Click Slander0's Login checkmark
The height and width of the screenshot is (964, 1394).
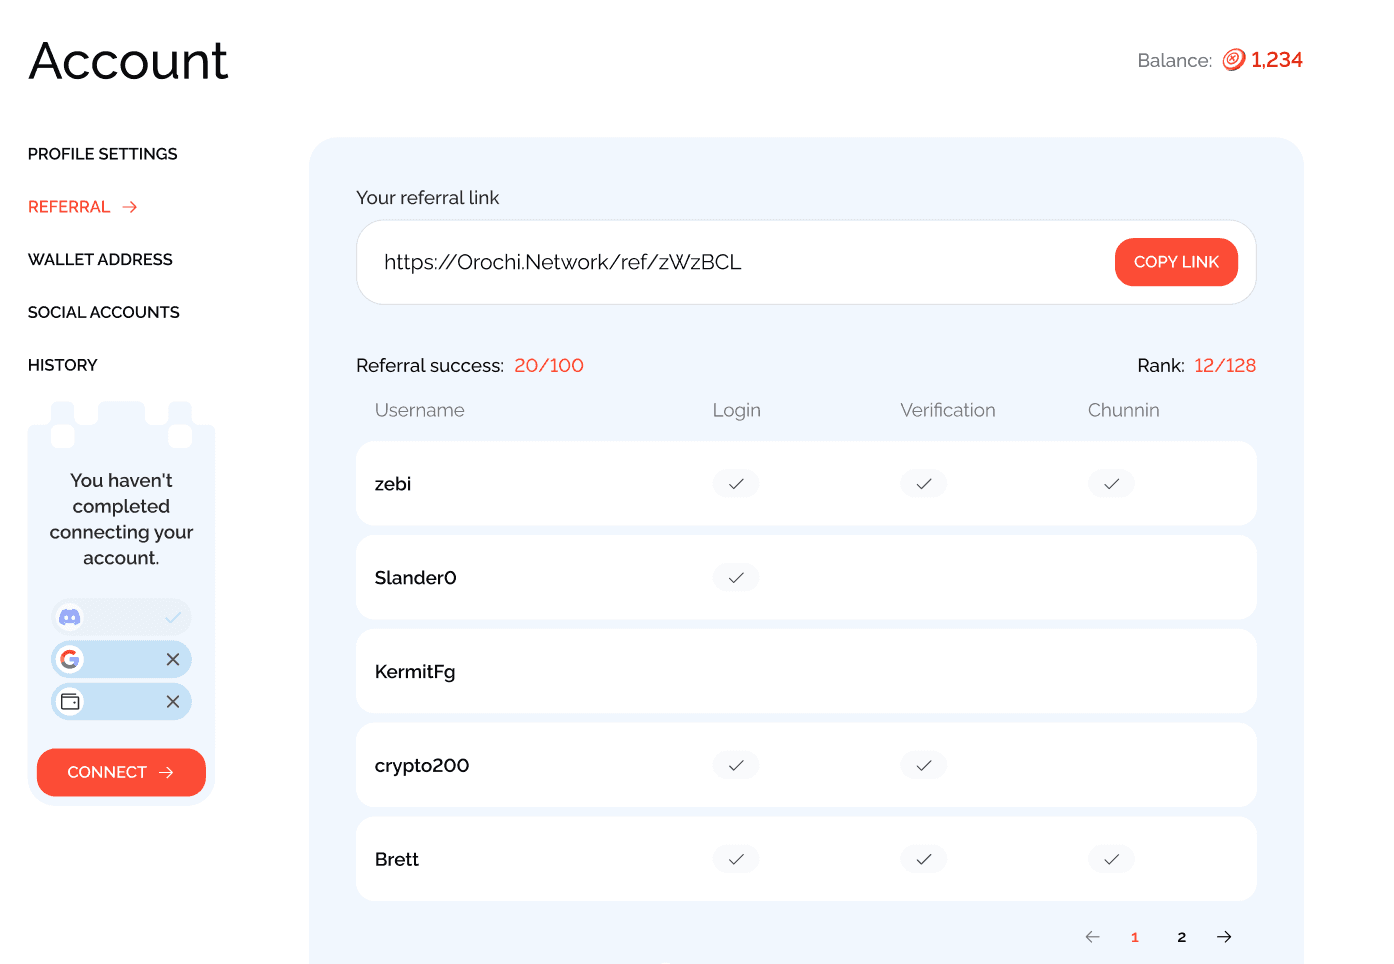click(x=736, y=578)
